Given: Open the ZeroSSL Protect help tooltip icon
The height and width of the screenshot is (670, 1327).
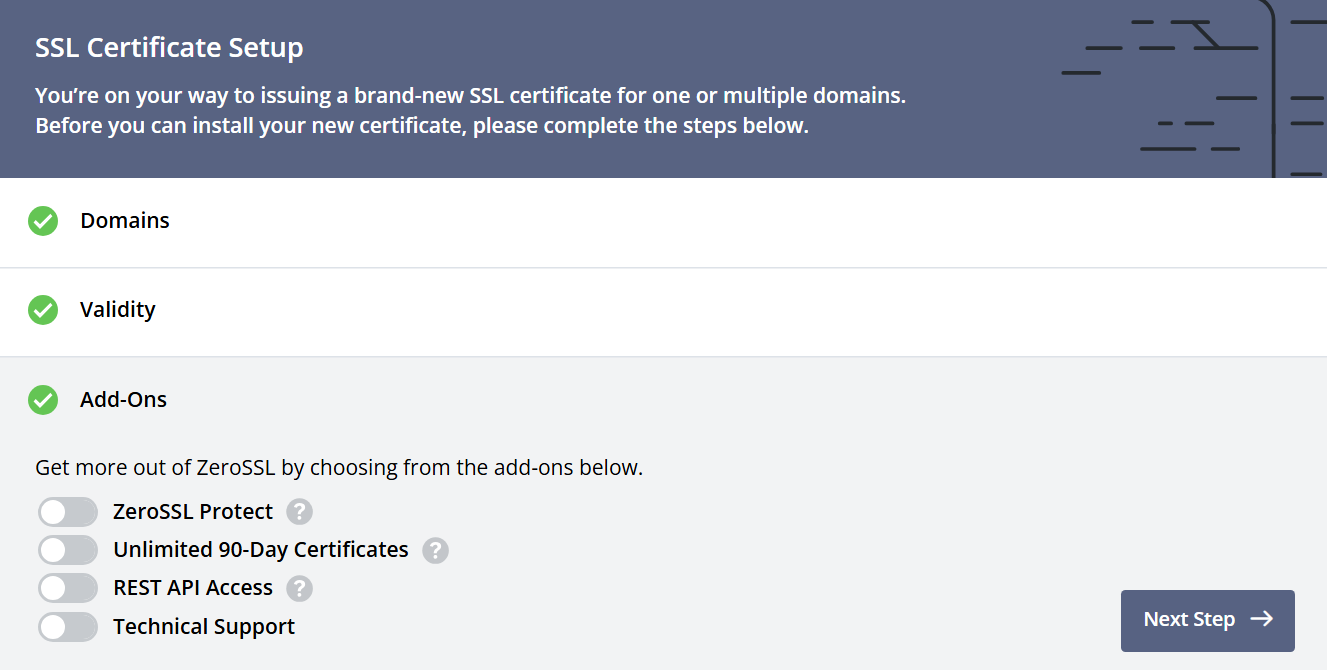Looking at the screenshot, I should coord(299,512).
